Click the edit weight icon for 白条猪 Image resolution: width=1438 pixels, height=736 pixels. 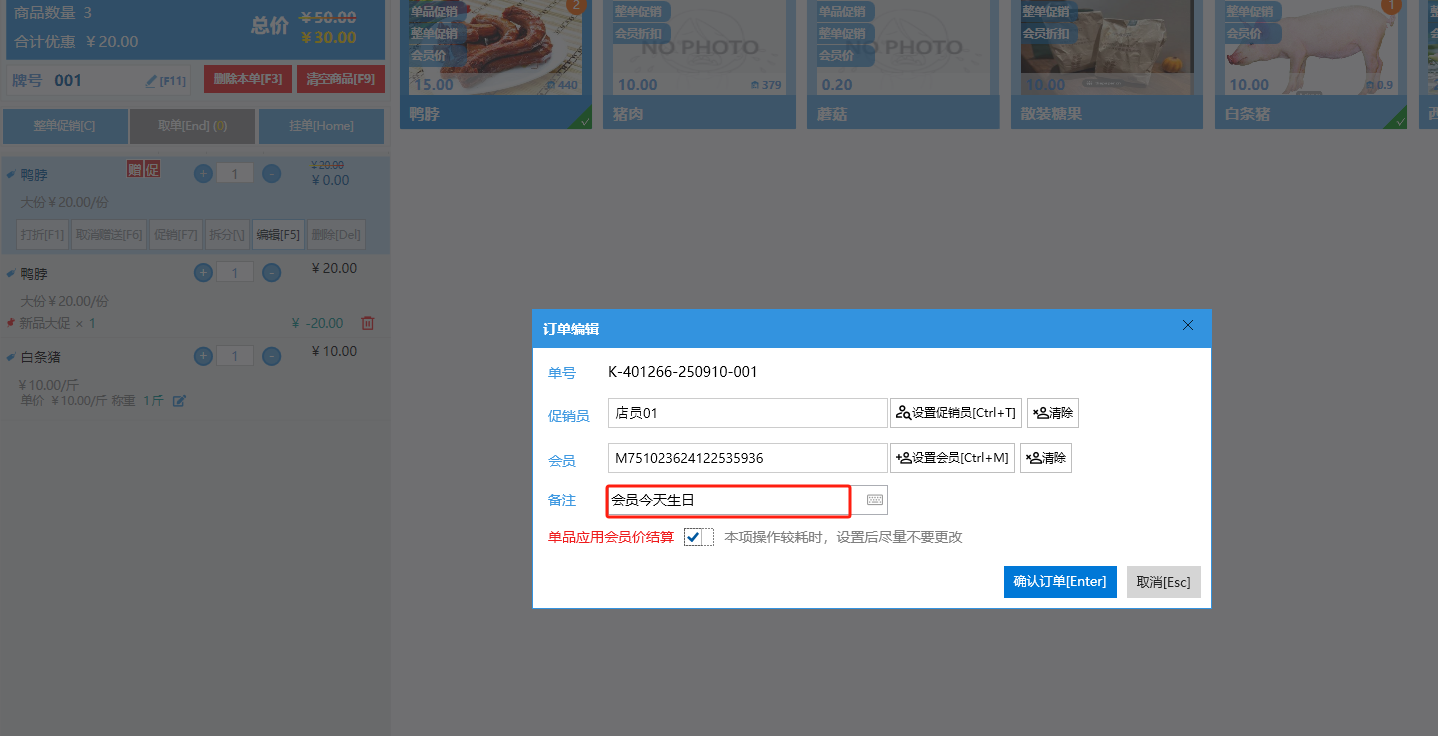tap(179, 401)
